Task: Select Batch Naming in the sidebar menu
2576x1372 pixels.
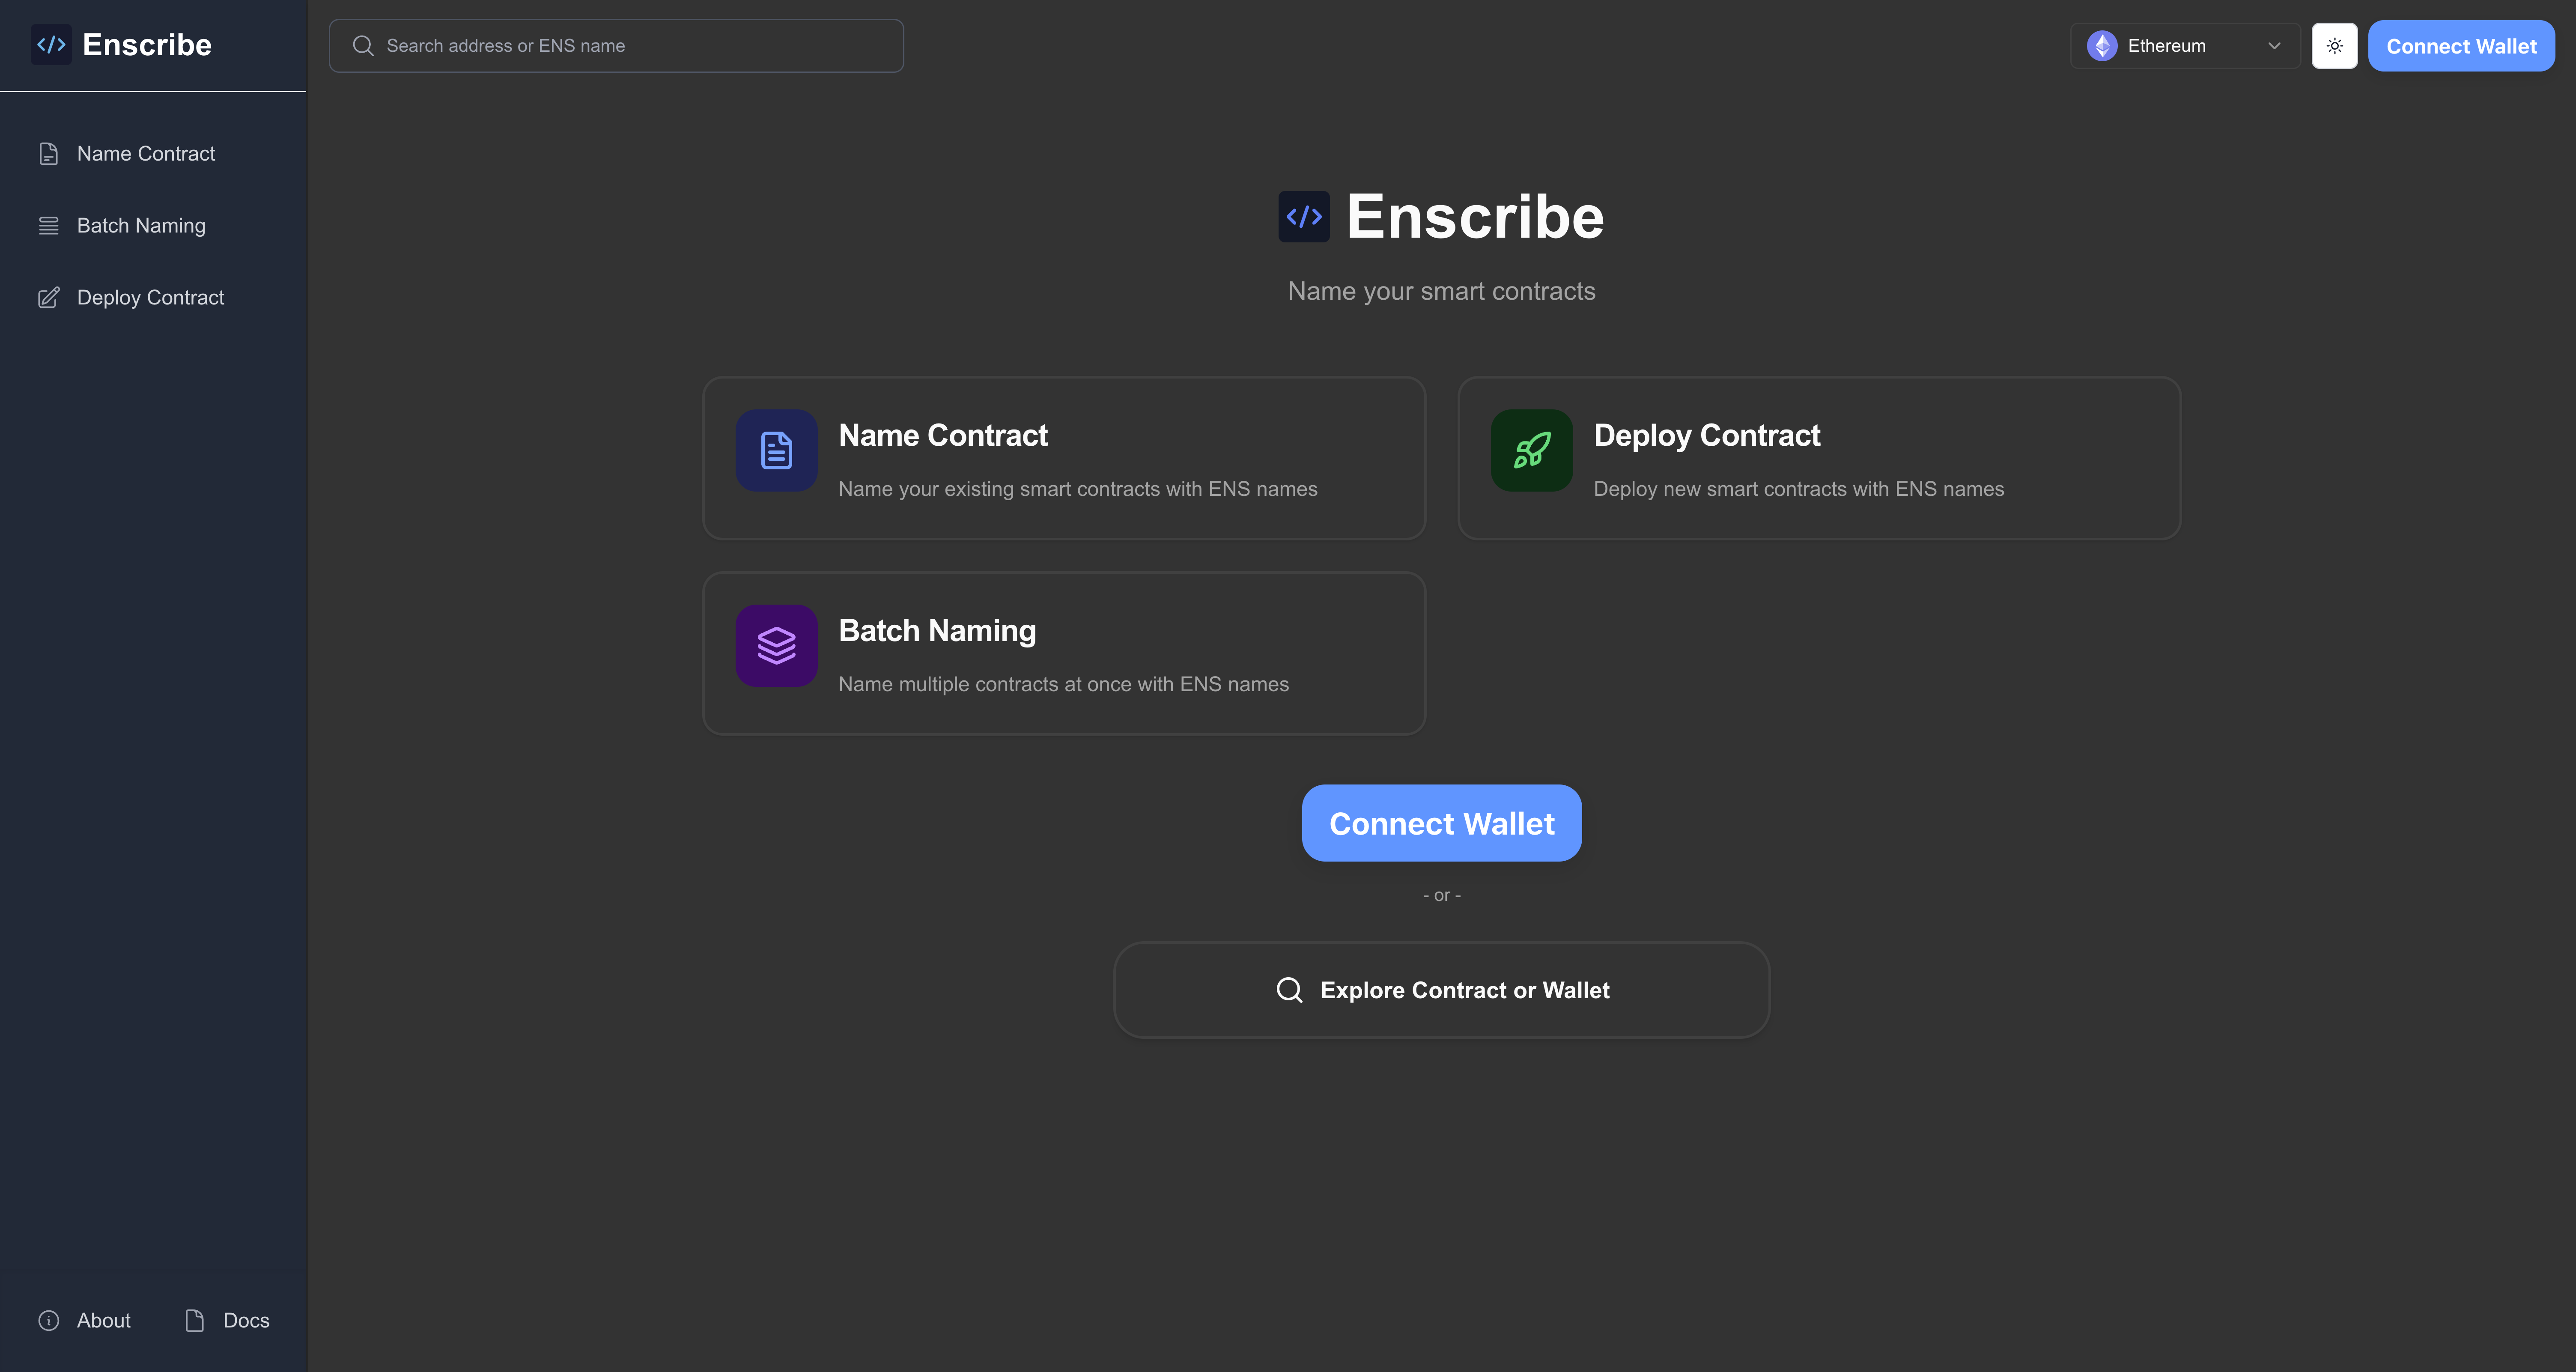Action: (141, 225)
